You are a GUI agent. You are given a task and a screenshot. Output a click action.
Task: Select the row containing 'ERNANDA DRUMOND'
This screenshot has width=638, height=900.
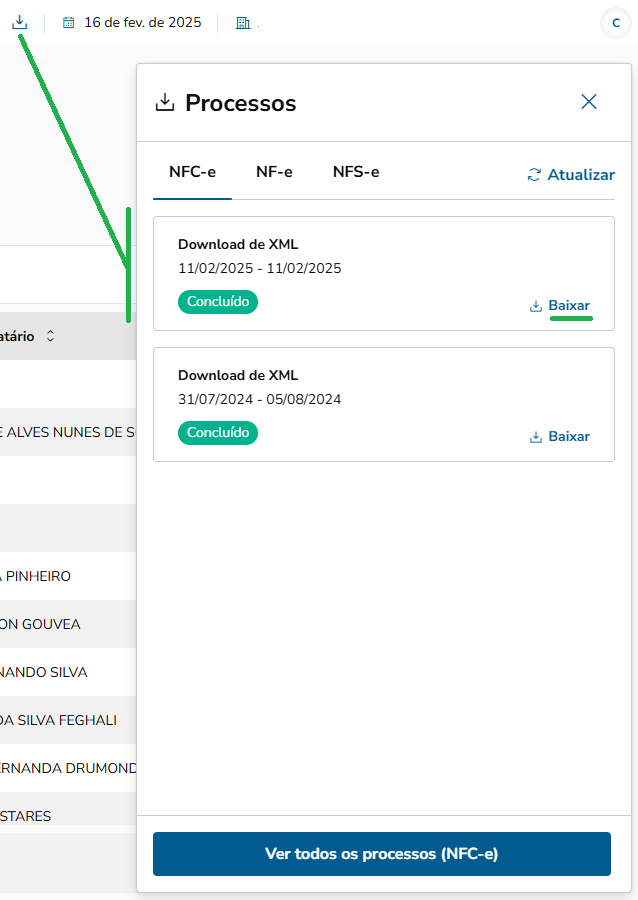tap(68, 768)
